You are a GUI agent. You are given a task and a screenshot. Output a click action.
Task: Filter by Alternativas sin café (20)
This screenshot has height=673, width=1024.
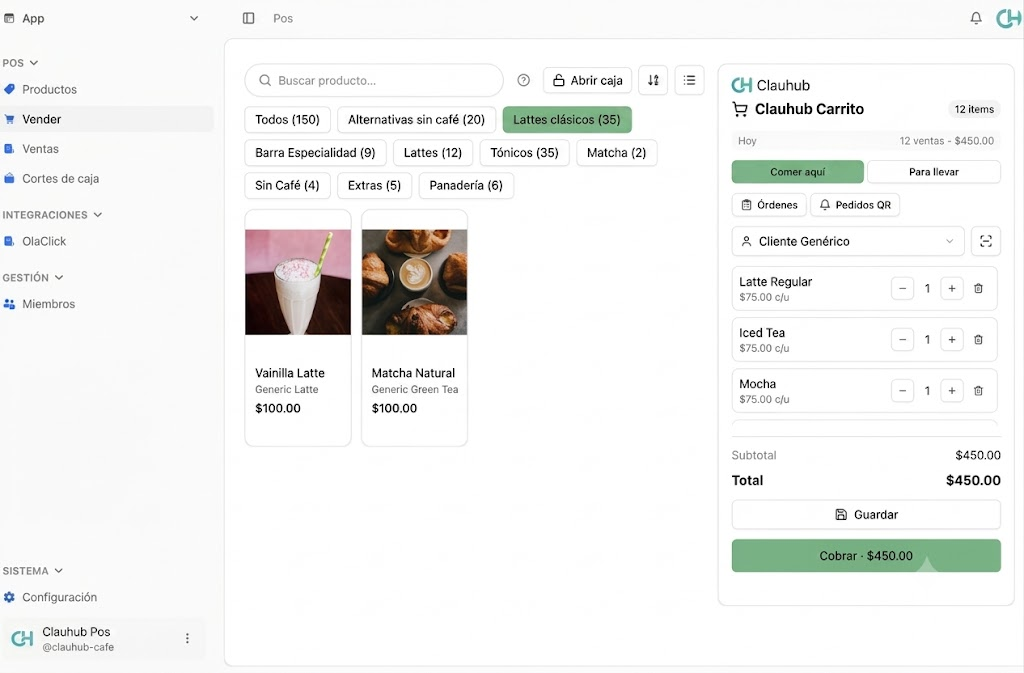click(x=416, y=119)
